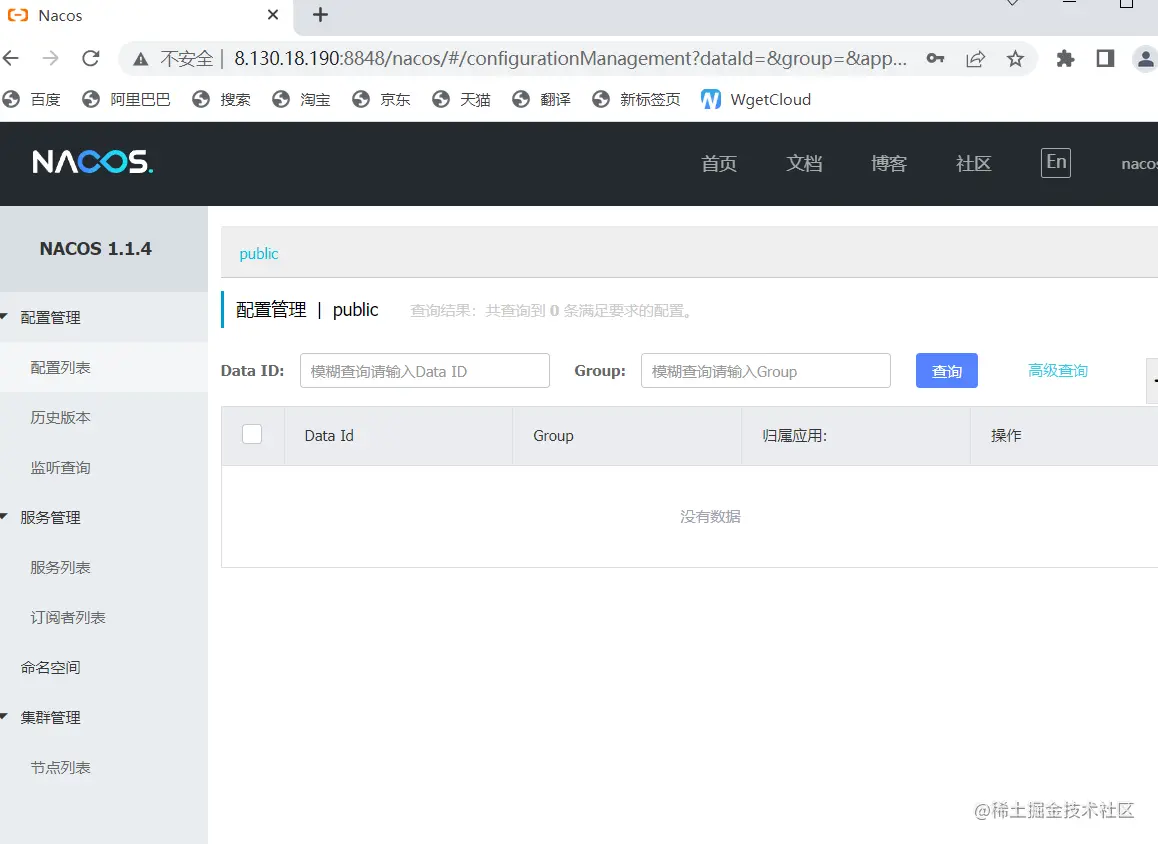Screen dimensions: 1158x844
Task: Collapse the 配置管理 menu group
Action: point(50,318)
